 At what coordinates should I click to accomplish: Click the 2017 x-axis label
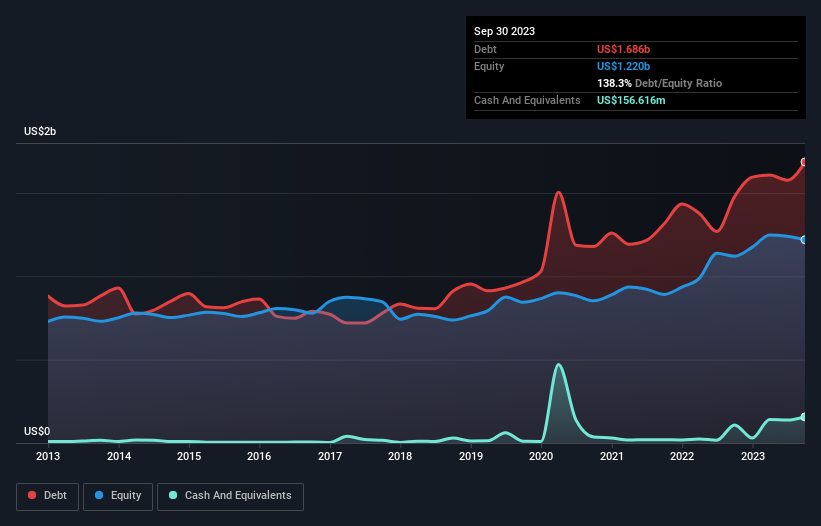(330, 456)
